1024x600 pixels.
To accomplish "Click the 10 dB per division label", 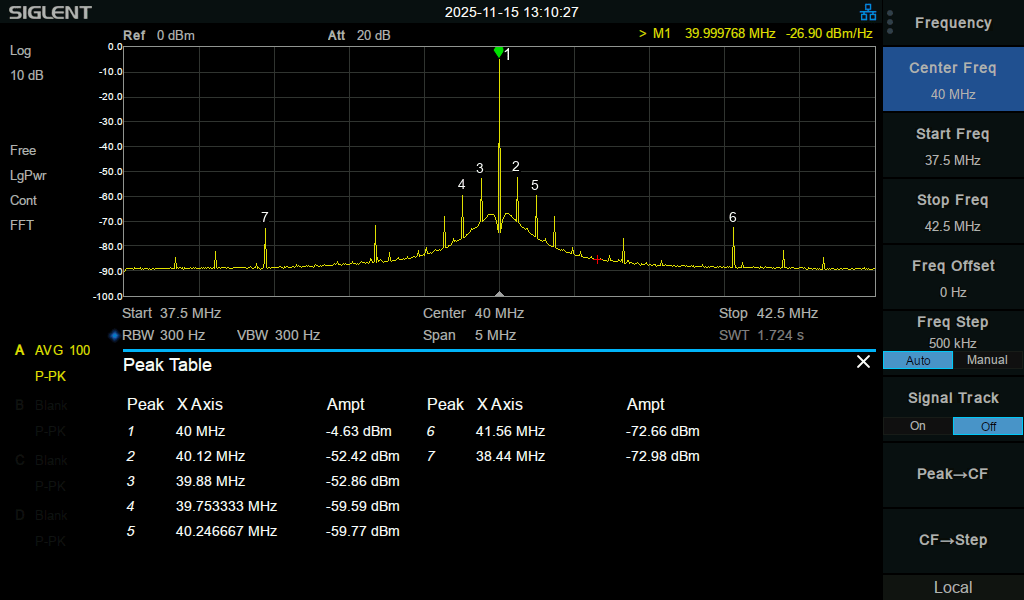I will 27,76.
